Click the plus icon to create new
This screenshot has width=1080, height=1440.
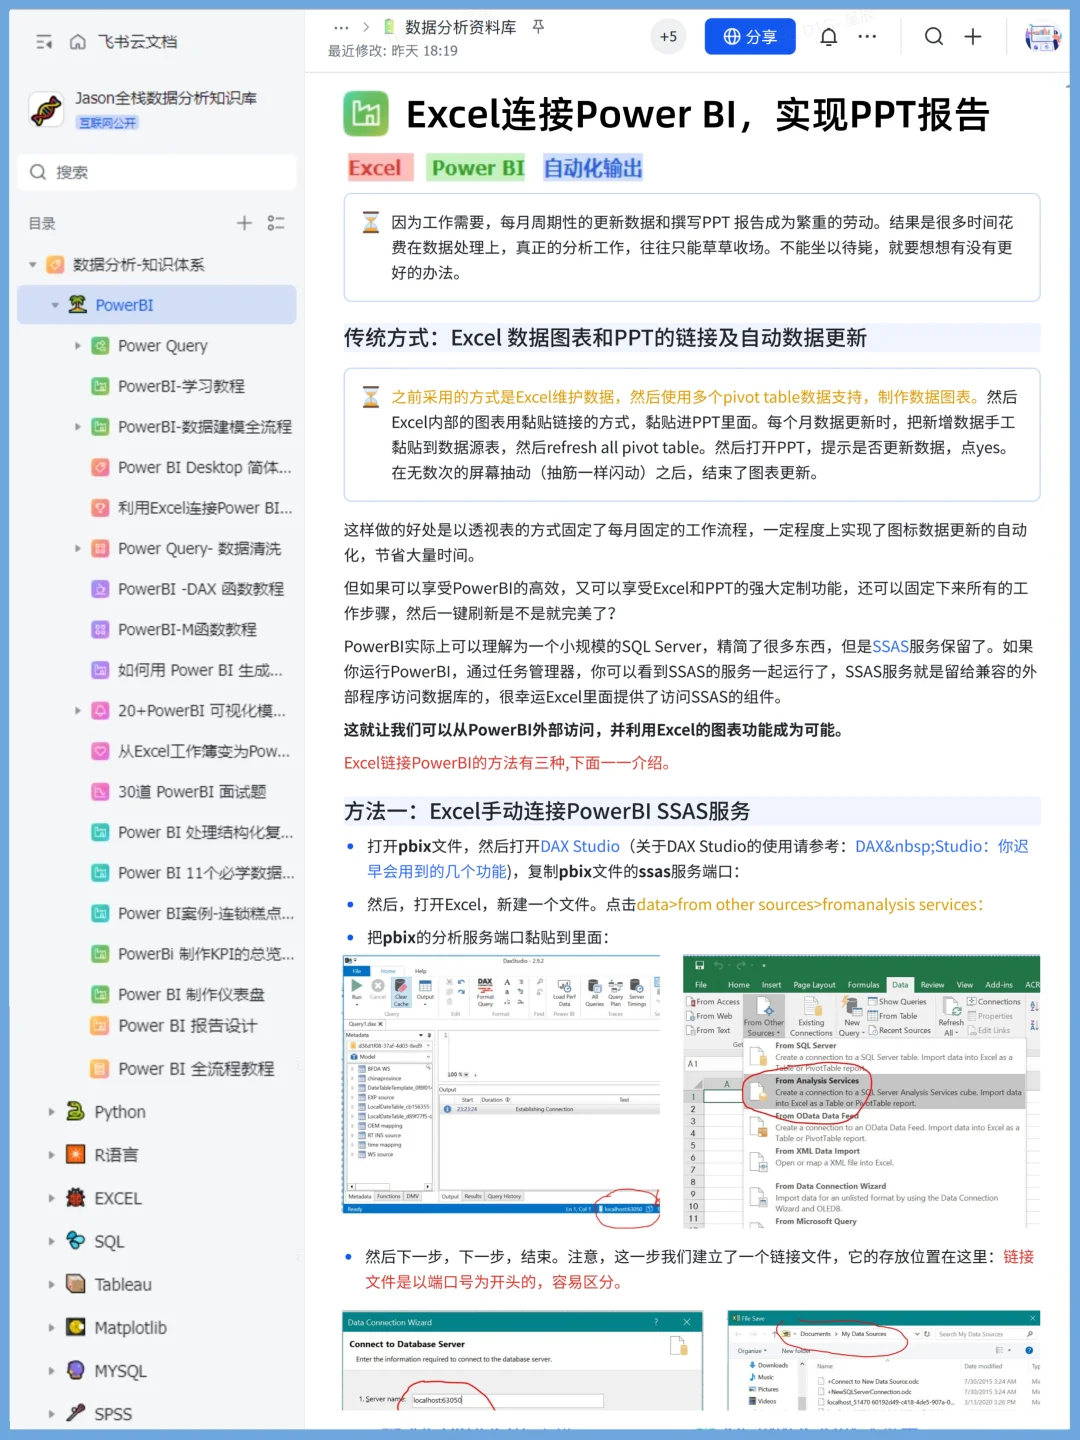tap(973, 37)
